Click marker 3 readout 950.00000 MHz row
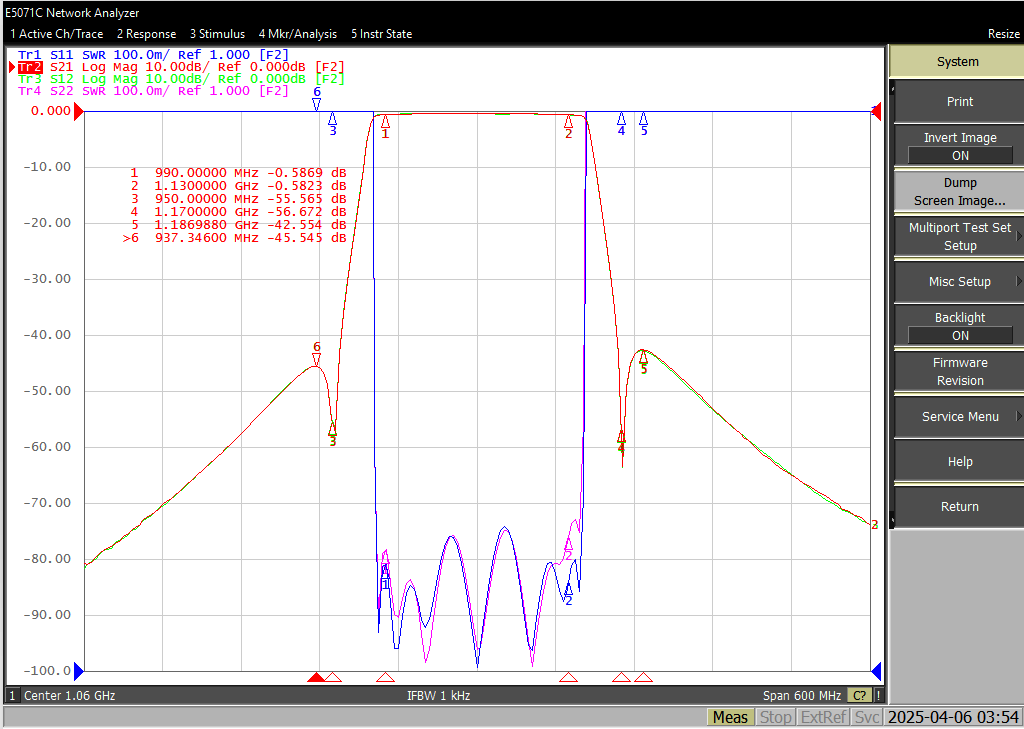1024x729 pixels. 238,199
